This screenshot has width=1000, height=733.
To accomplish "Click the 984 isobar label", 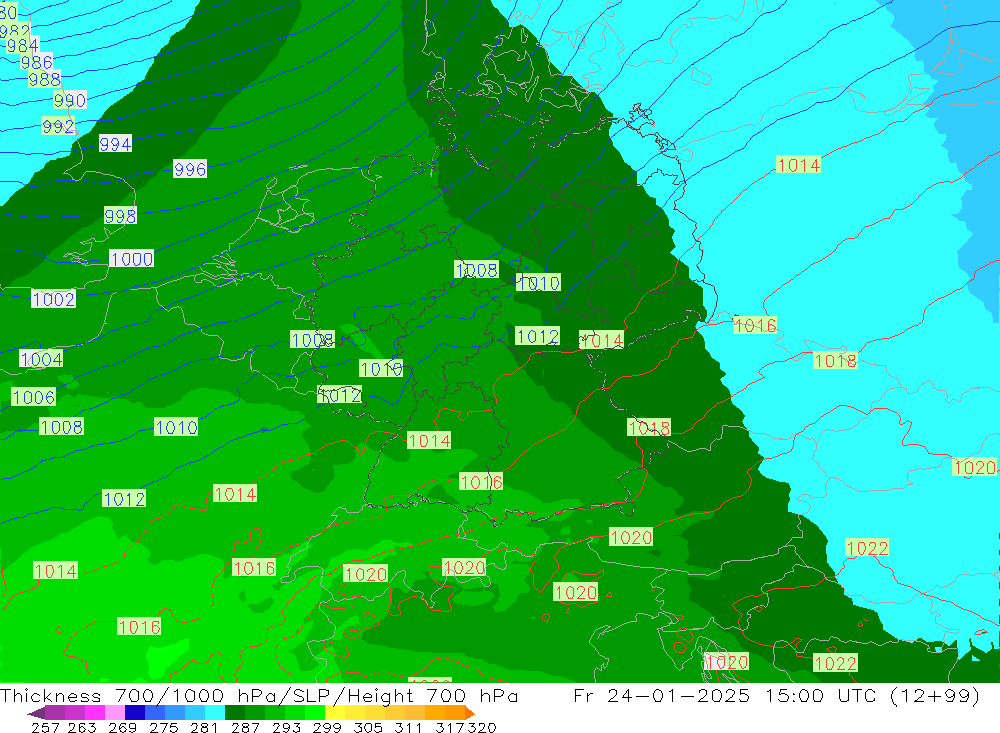I will click(22, 45).
